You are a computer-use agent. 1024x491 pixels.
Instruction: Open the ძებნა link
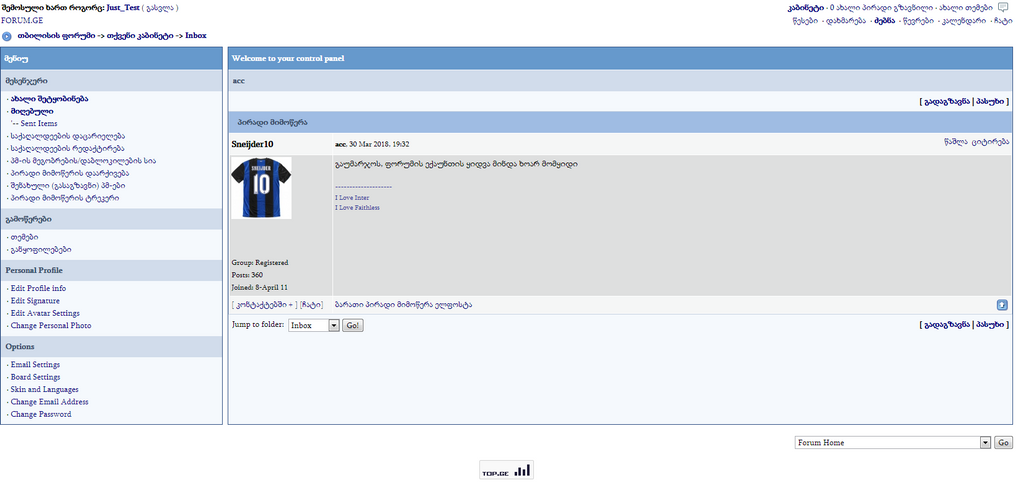[885, 21]
